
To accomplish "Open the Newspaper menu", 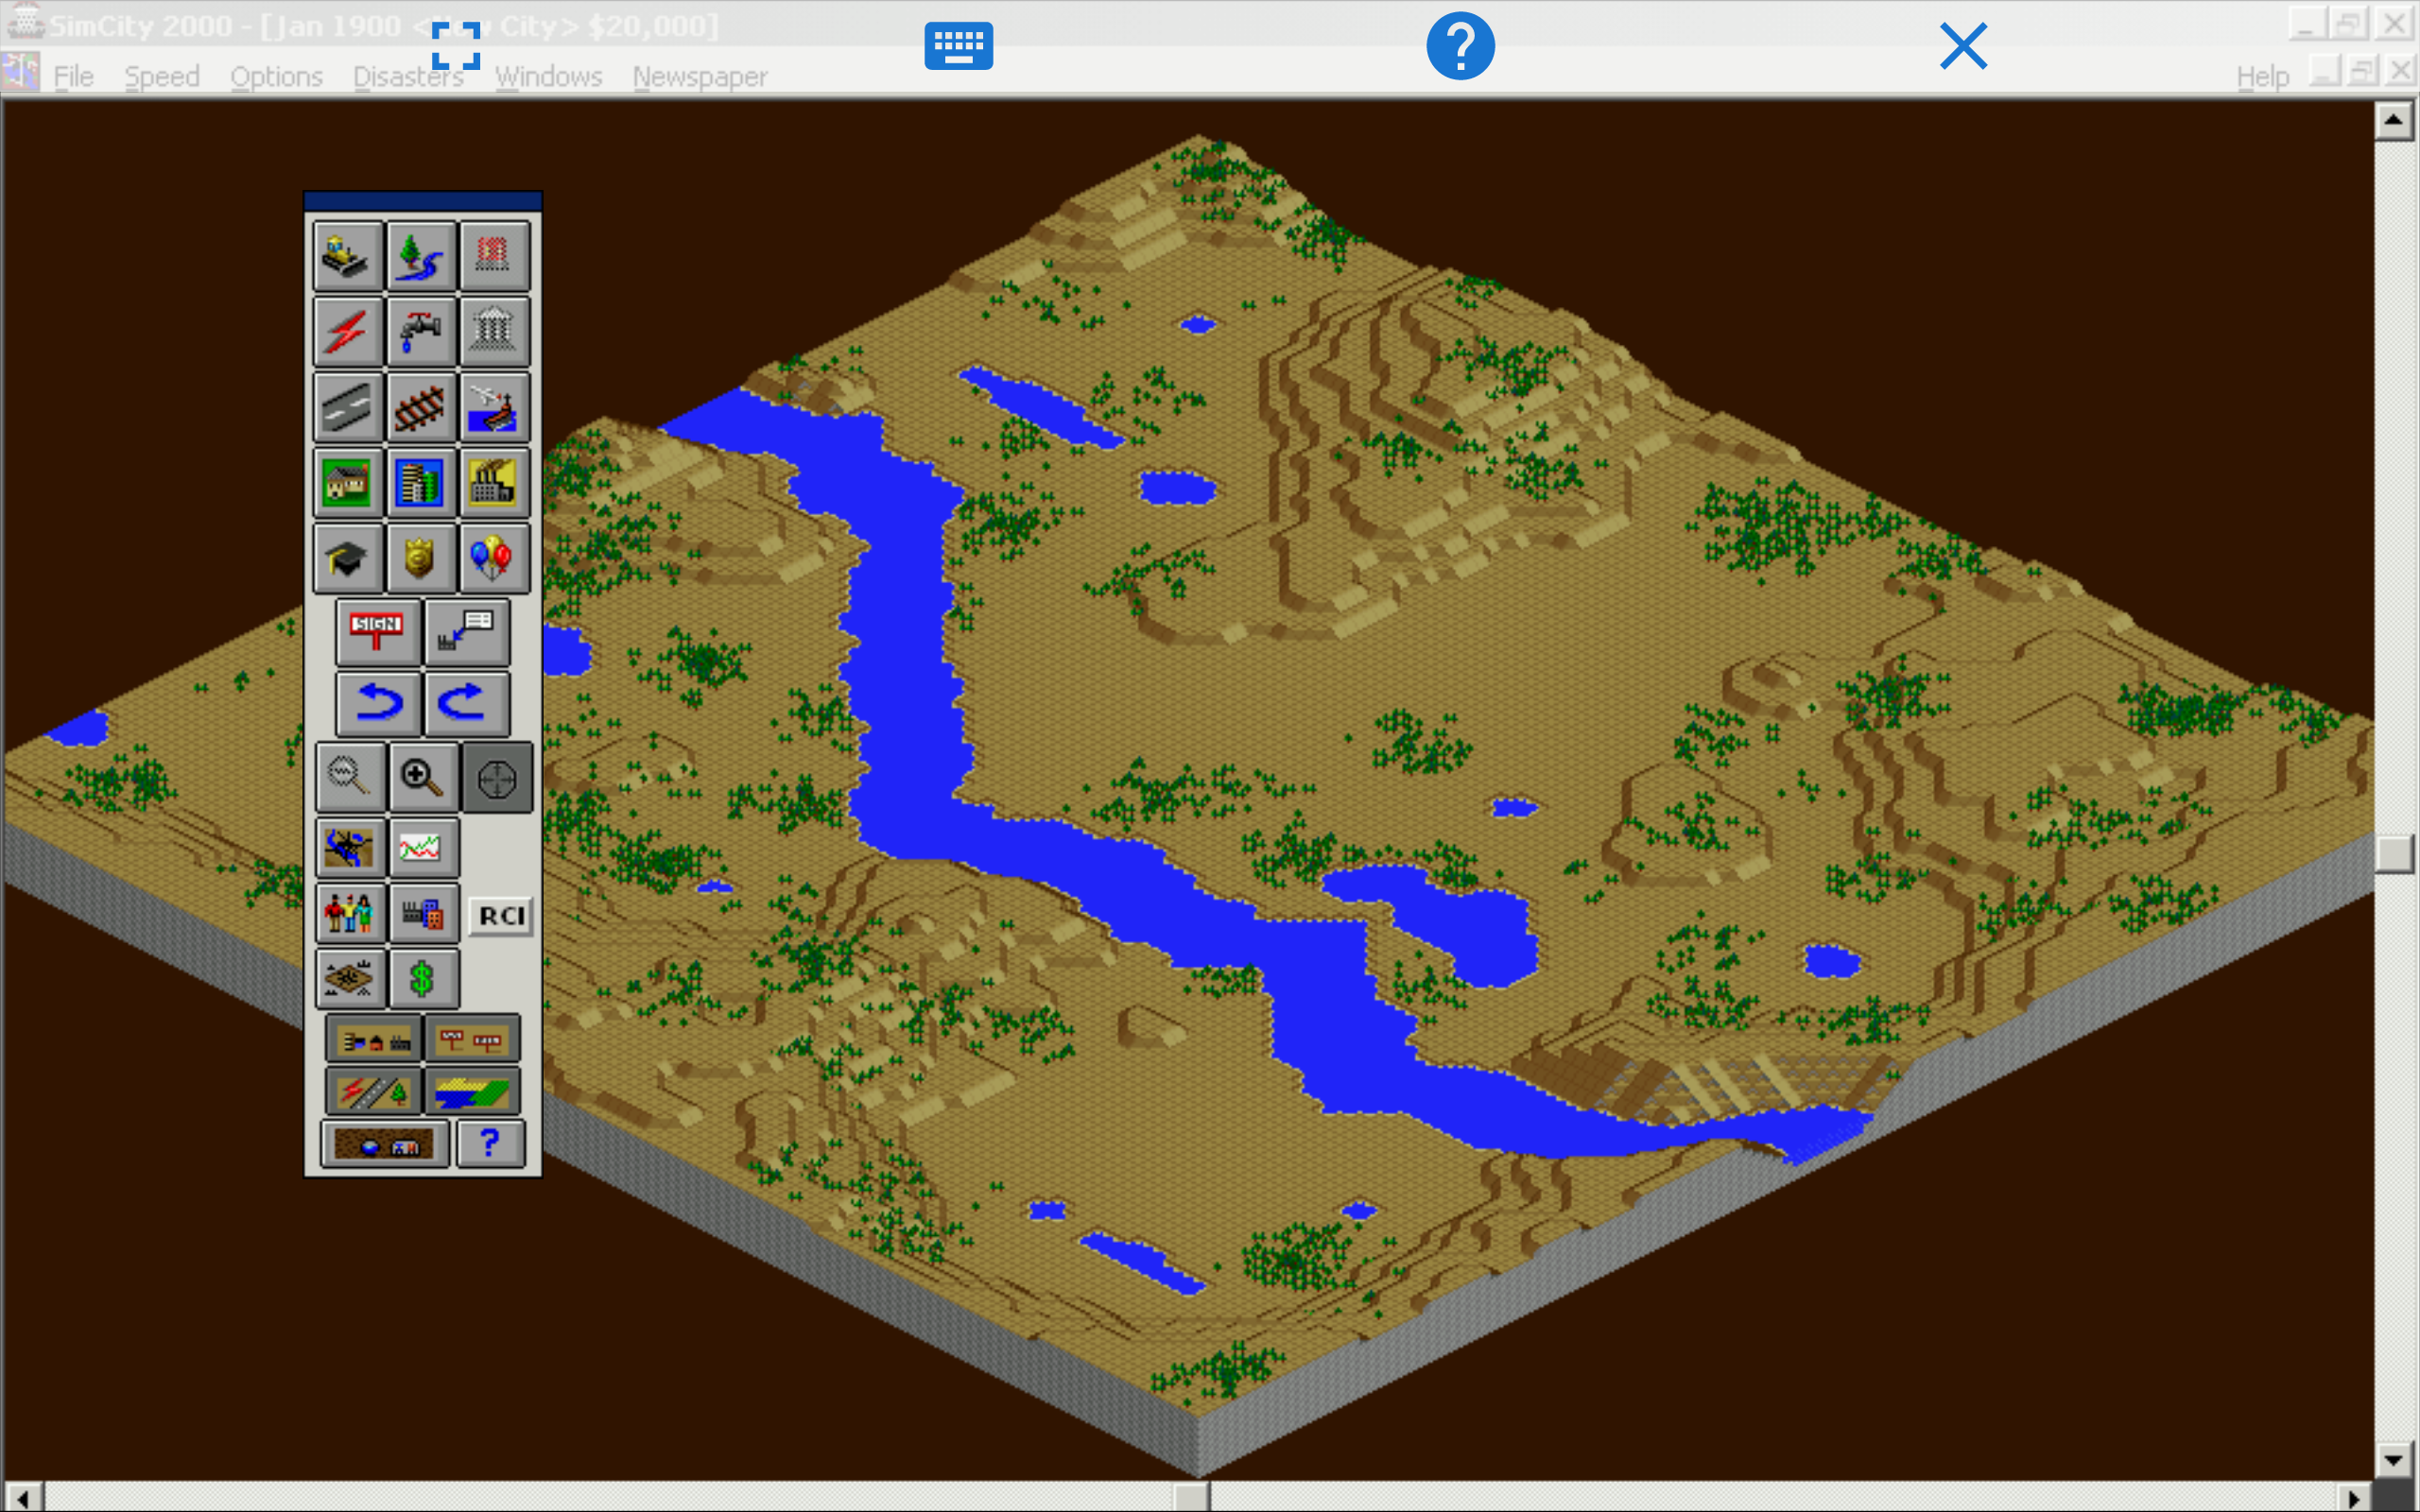I will (700, 76).
